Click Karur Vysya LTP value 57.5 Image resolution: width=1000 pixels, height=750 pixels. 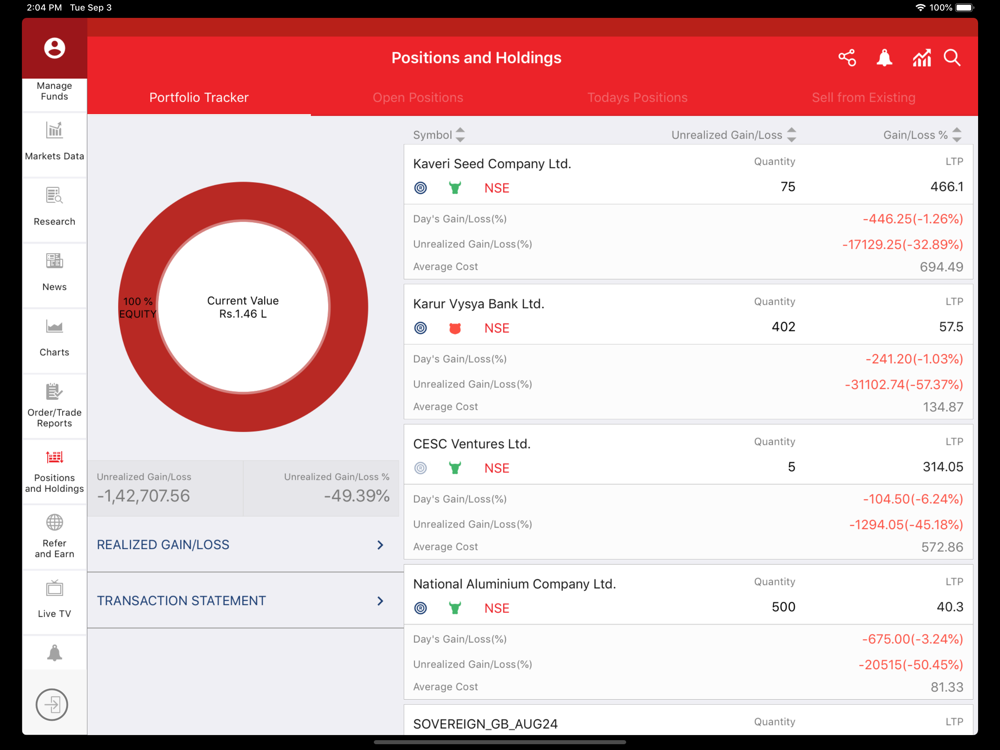(951, 327)
